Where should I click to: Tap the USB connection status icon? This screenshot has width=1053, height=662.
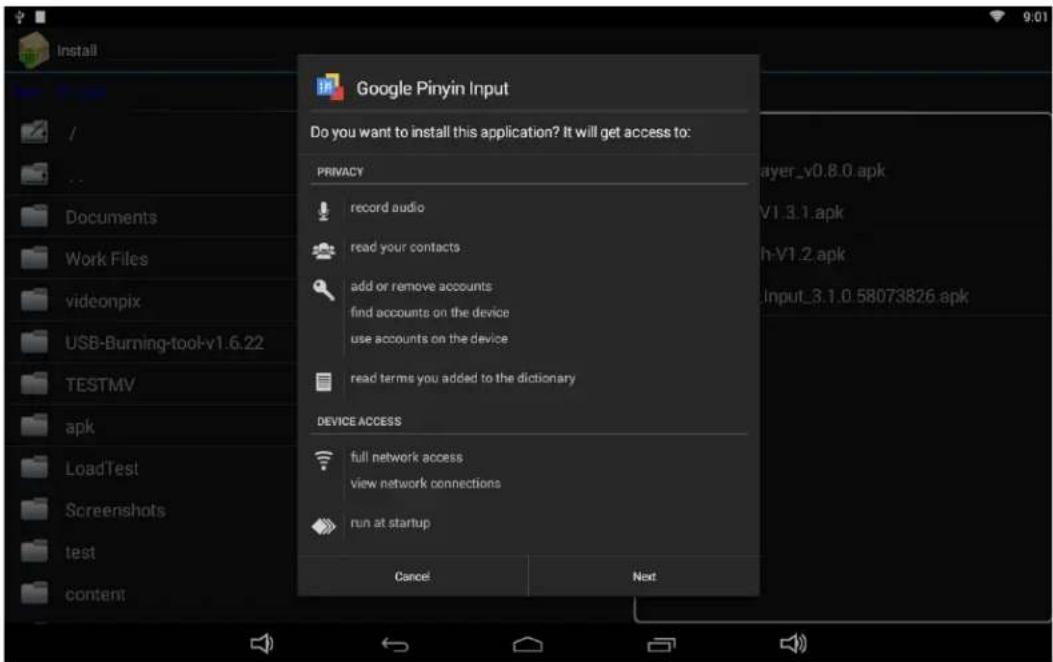(x=19, y=16)
